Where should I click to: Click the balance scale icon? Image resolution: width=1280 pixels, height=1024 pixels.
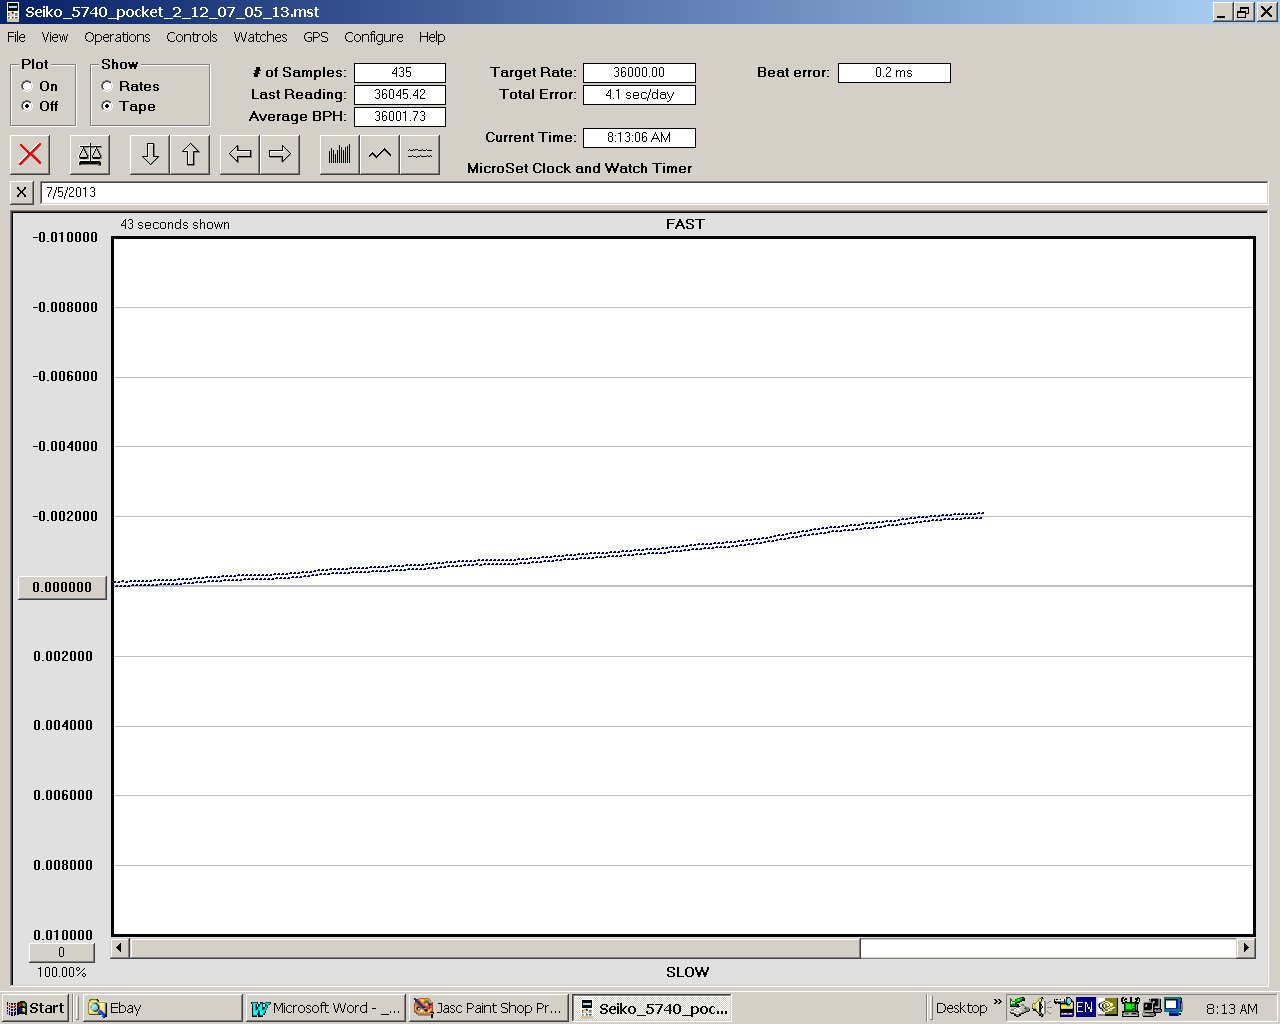coord(90,154)
